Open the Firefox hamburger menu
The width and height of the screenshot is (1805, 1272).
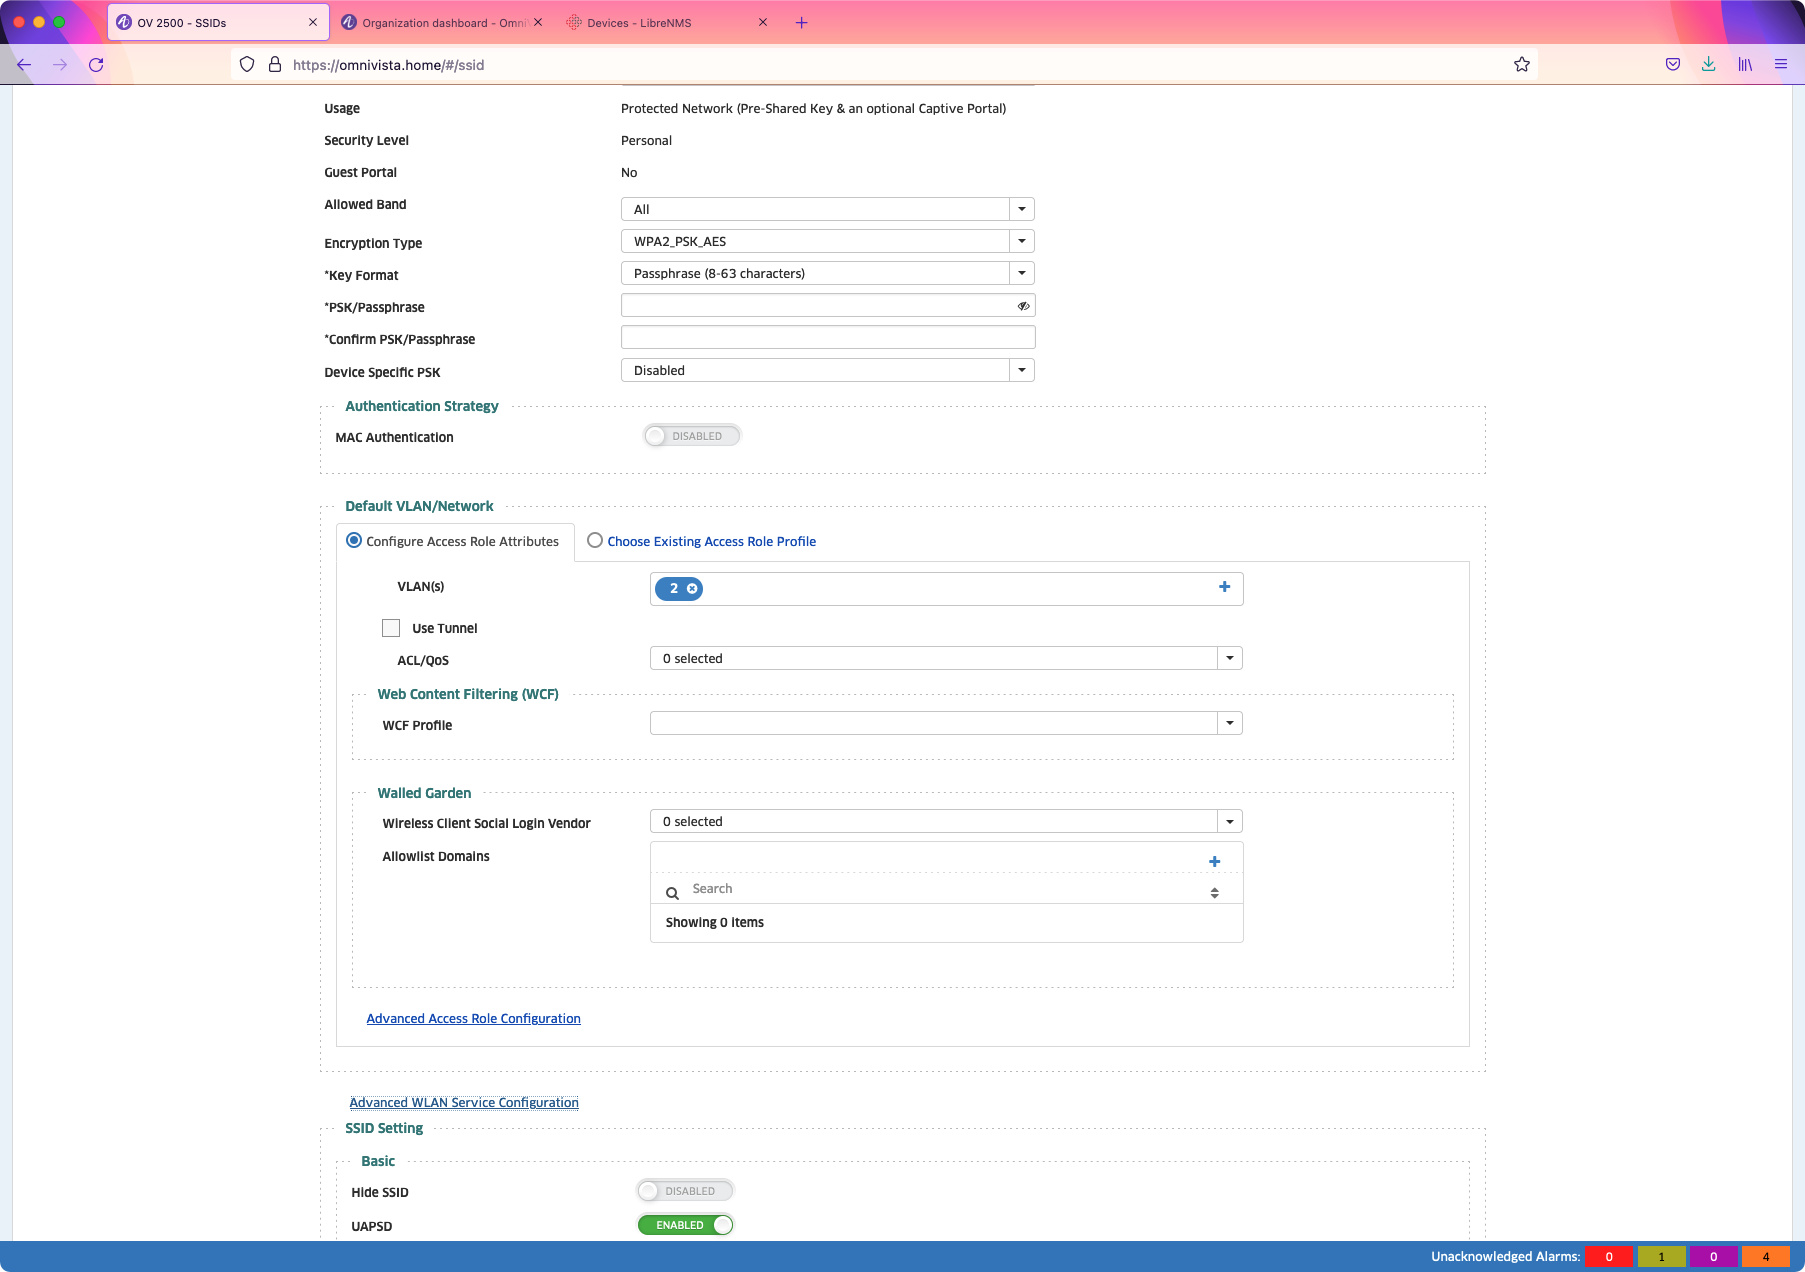point(1780,65)
